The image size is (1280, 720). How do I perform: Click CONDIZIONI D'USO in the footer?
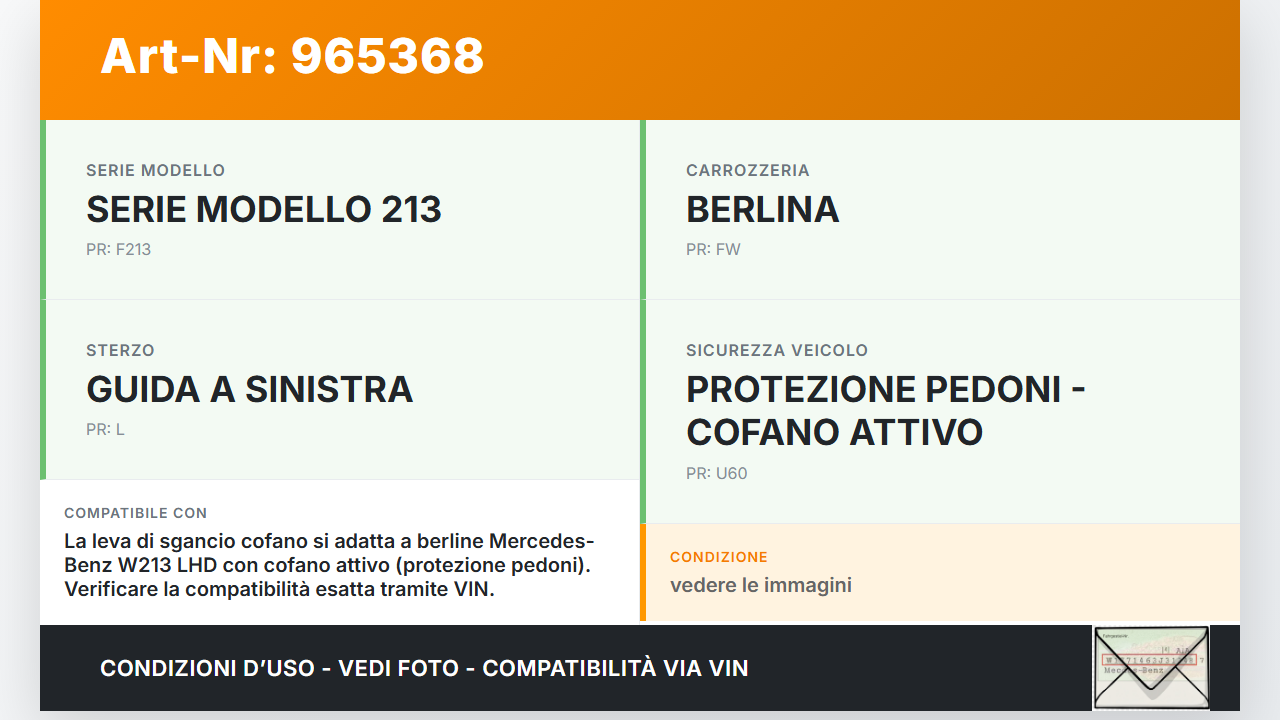pos(206,668)
